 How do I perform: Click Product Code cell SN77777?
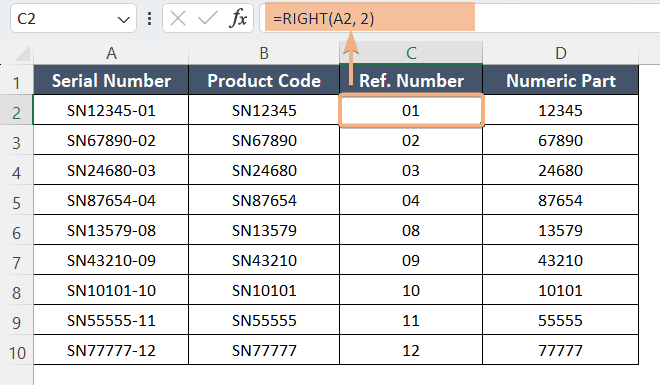[264, 350]
